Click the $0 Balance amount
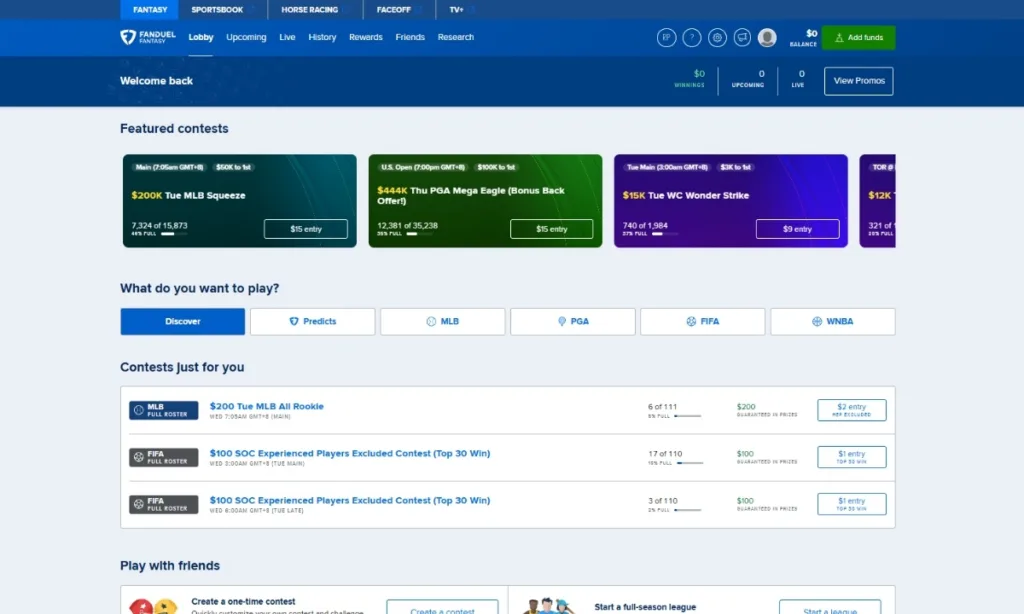Viewport: 1024px width, 614px height. tap(812, 33)
